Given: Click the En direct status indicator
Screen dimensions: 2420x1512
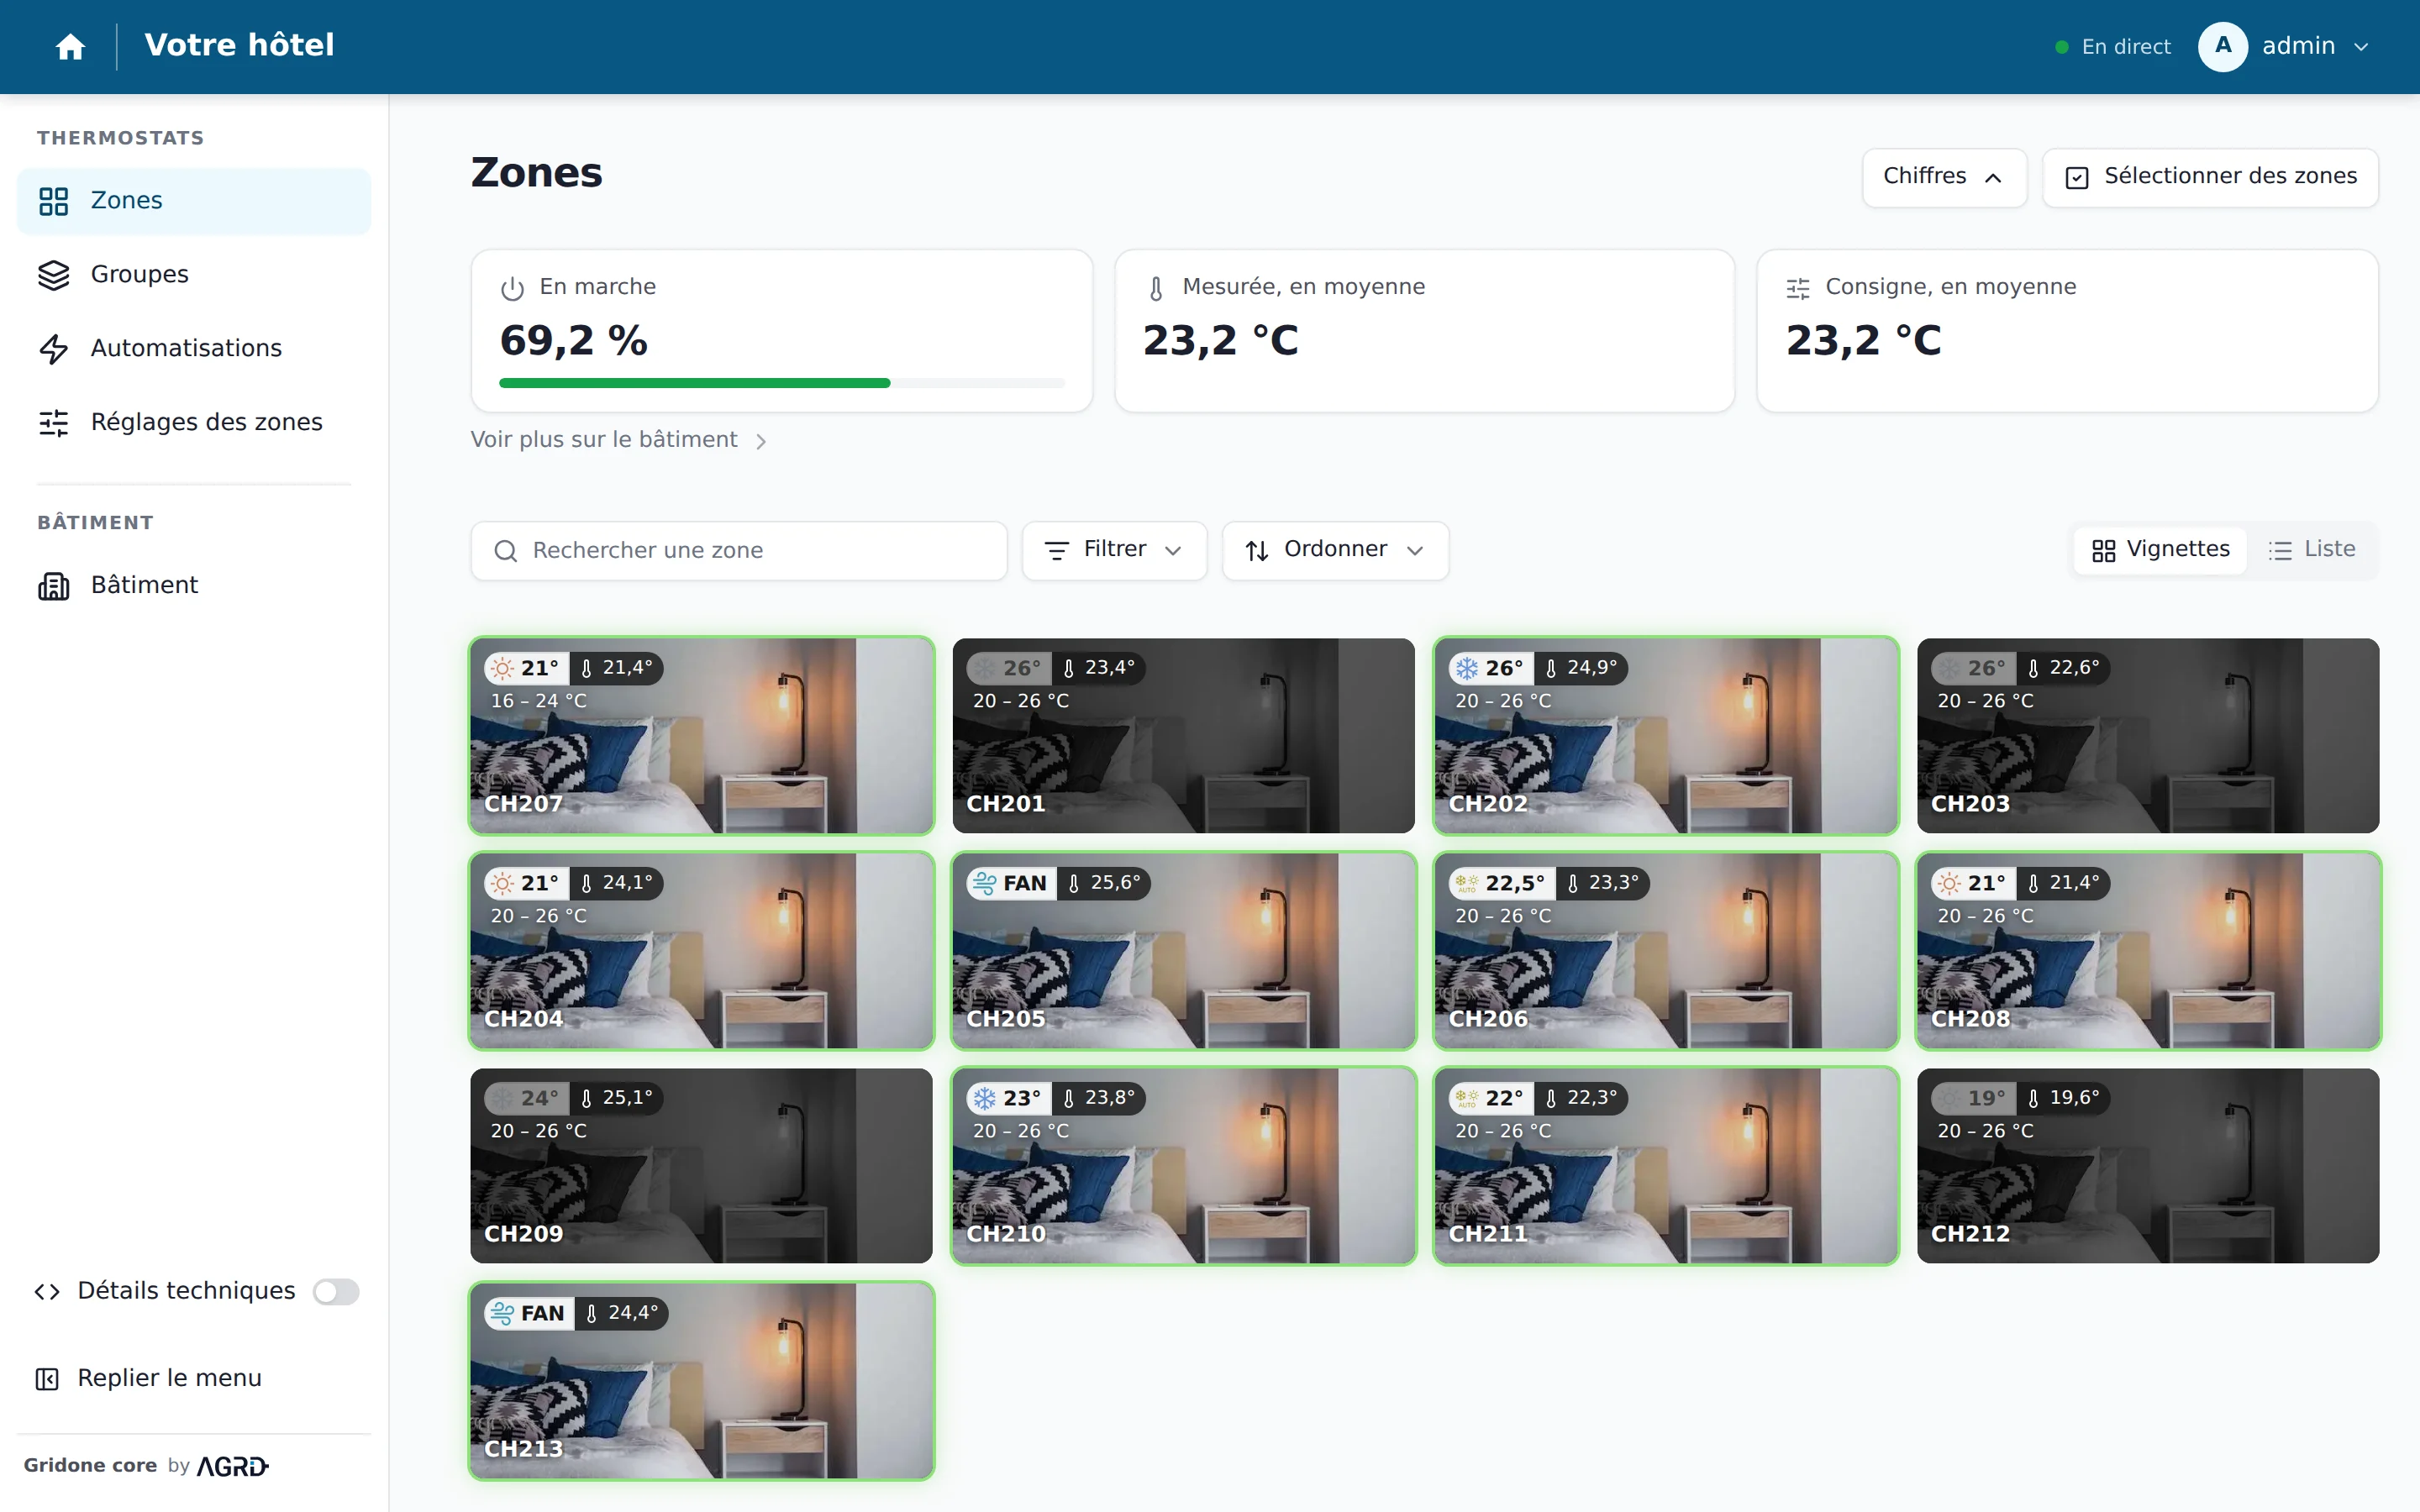Looking at the screenshot, I should (2112, 47).
